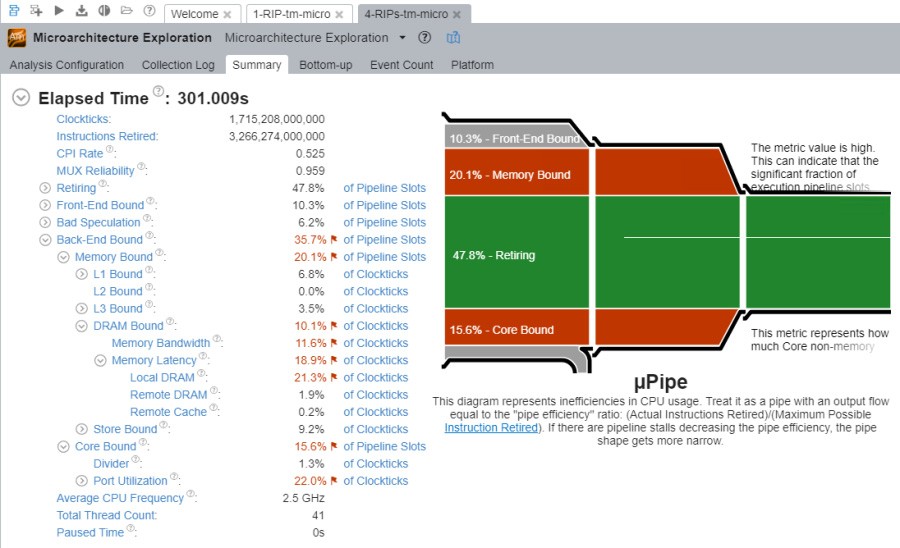Image resolution: width=900 pixels, height=548 pixels.
Task: Click the help icon in top toolbar
Action: point(149,11)
